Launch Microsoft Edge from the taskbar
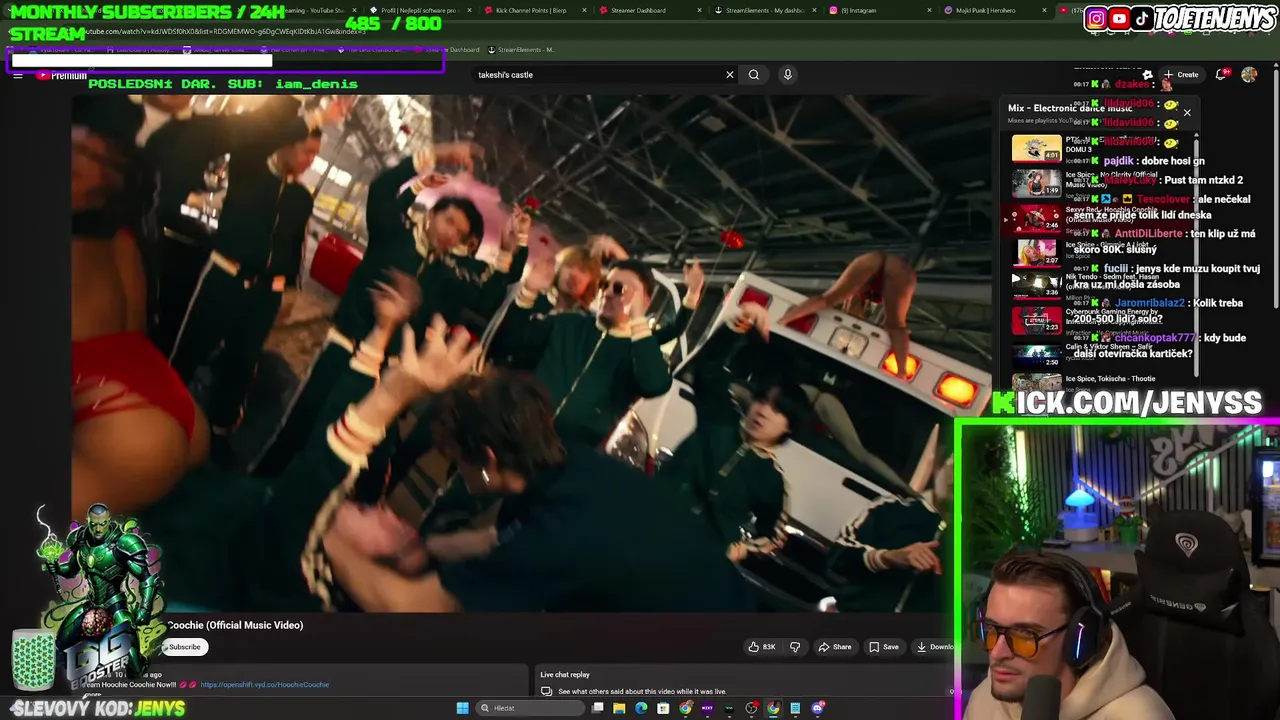Viewport: 1280px width, 720px height. click(641, 708)
